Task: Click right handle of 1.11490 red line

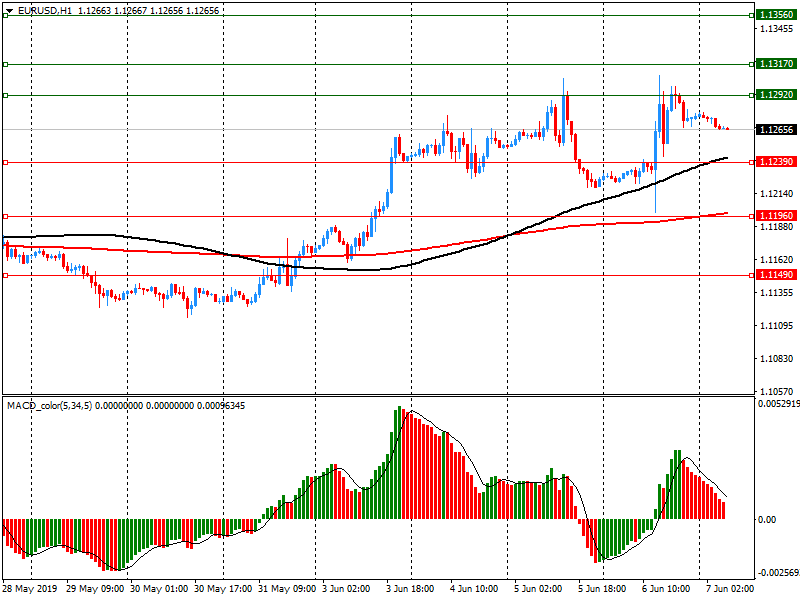Action: [752, 276]
